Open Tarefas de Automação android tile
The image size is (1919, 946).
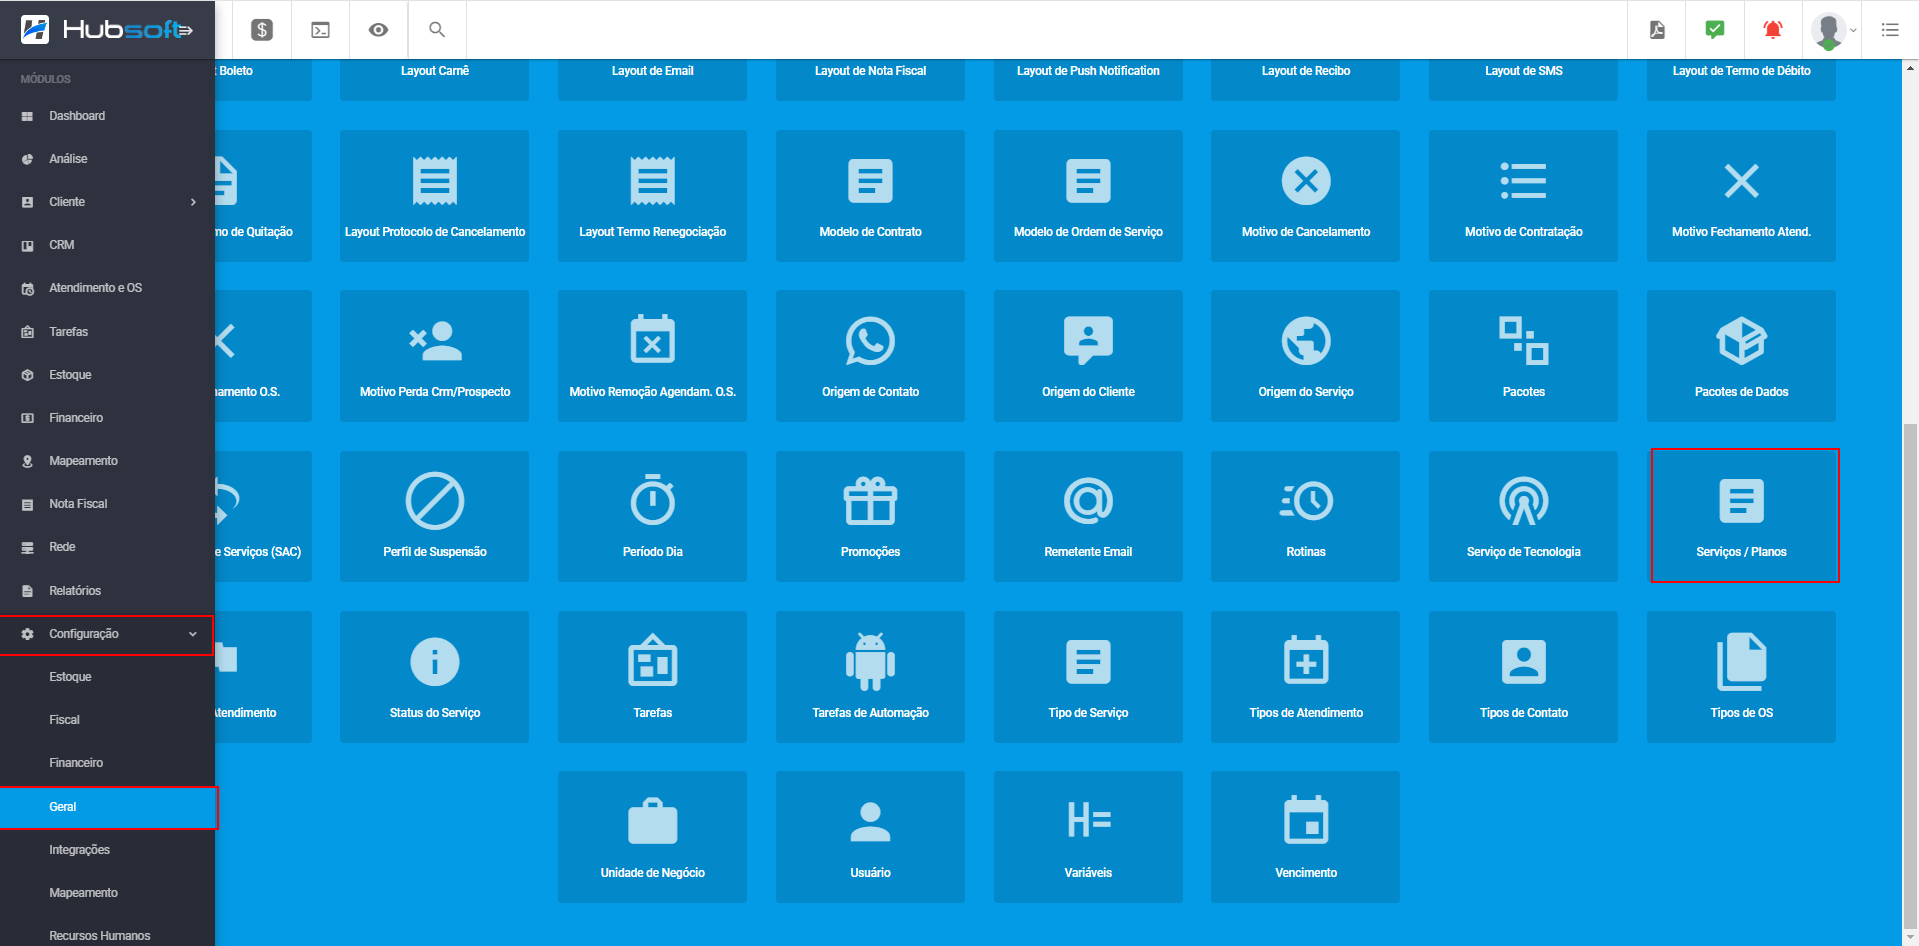[x=871, y=677]
